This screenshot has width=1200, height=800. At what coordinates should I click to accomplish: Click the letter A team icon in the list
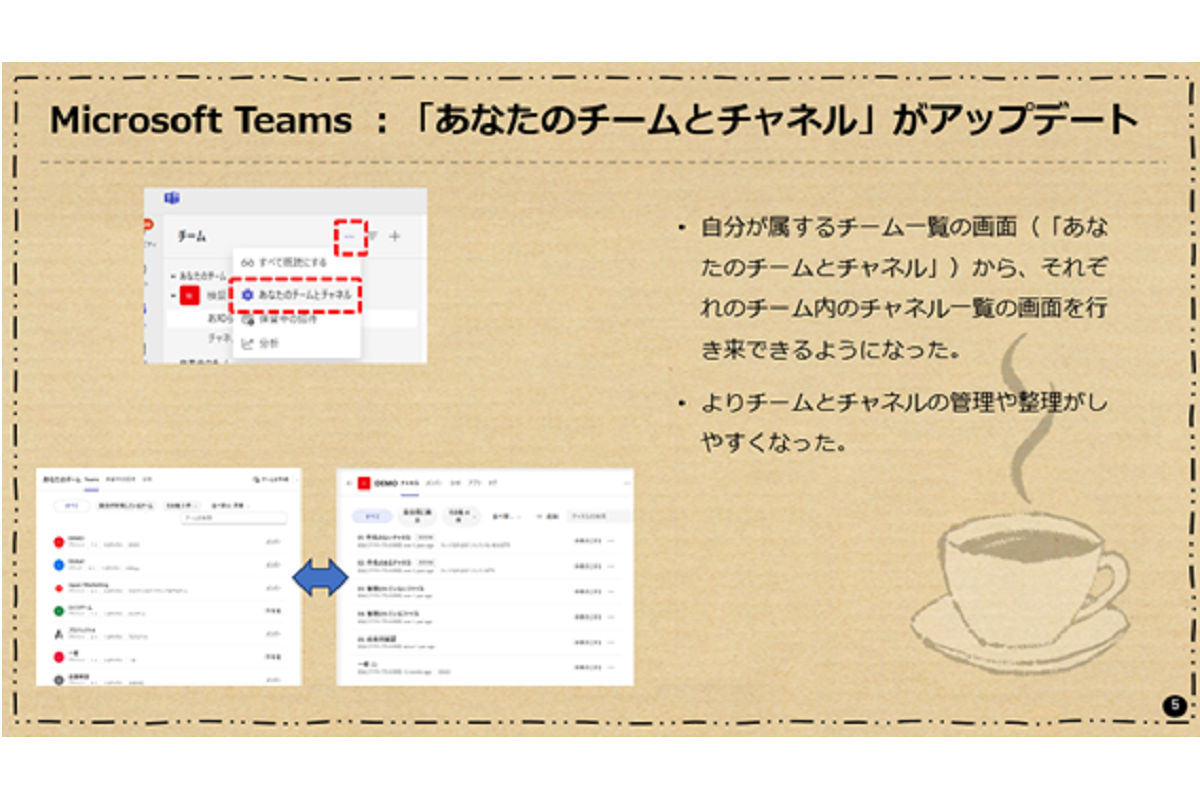[x=59, y=634]
